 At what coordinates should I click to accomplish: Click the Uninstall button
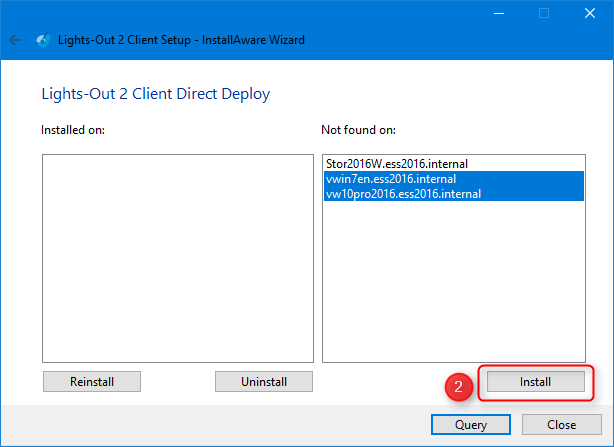pyautogui.click(x=264, y=382)
